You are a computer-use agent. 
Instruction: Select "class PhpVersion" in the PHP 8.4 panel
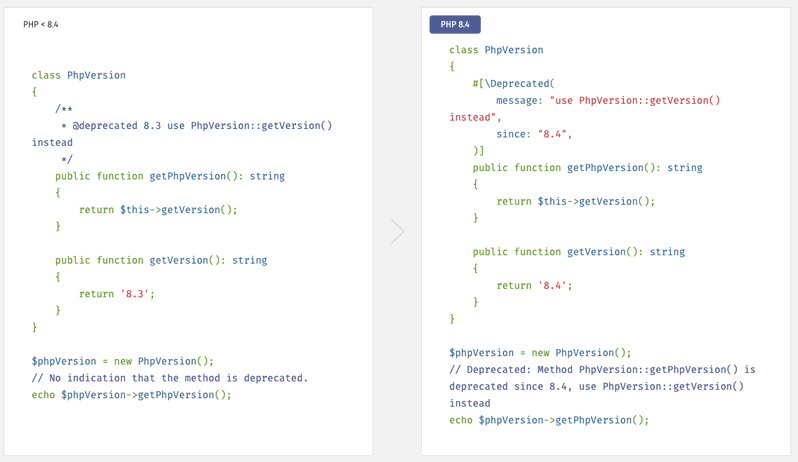pos(496,50)
